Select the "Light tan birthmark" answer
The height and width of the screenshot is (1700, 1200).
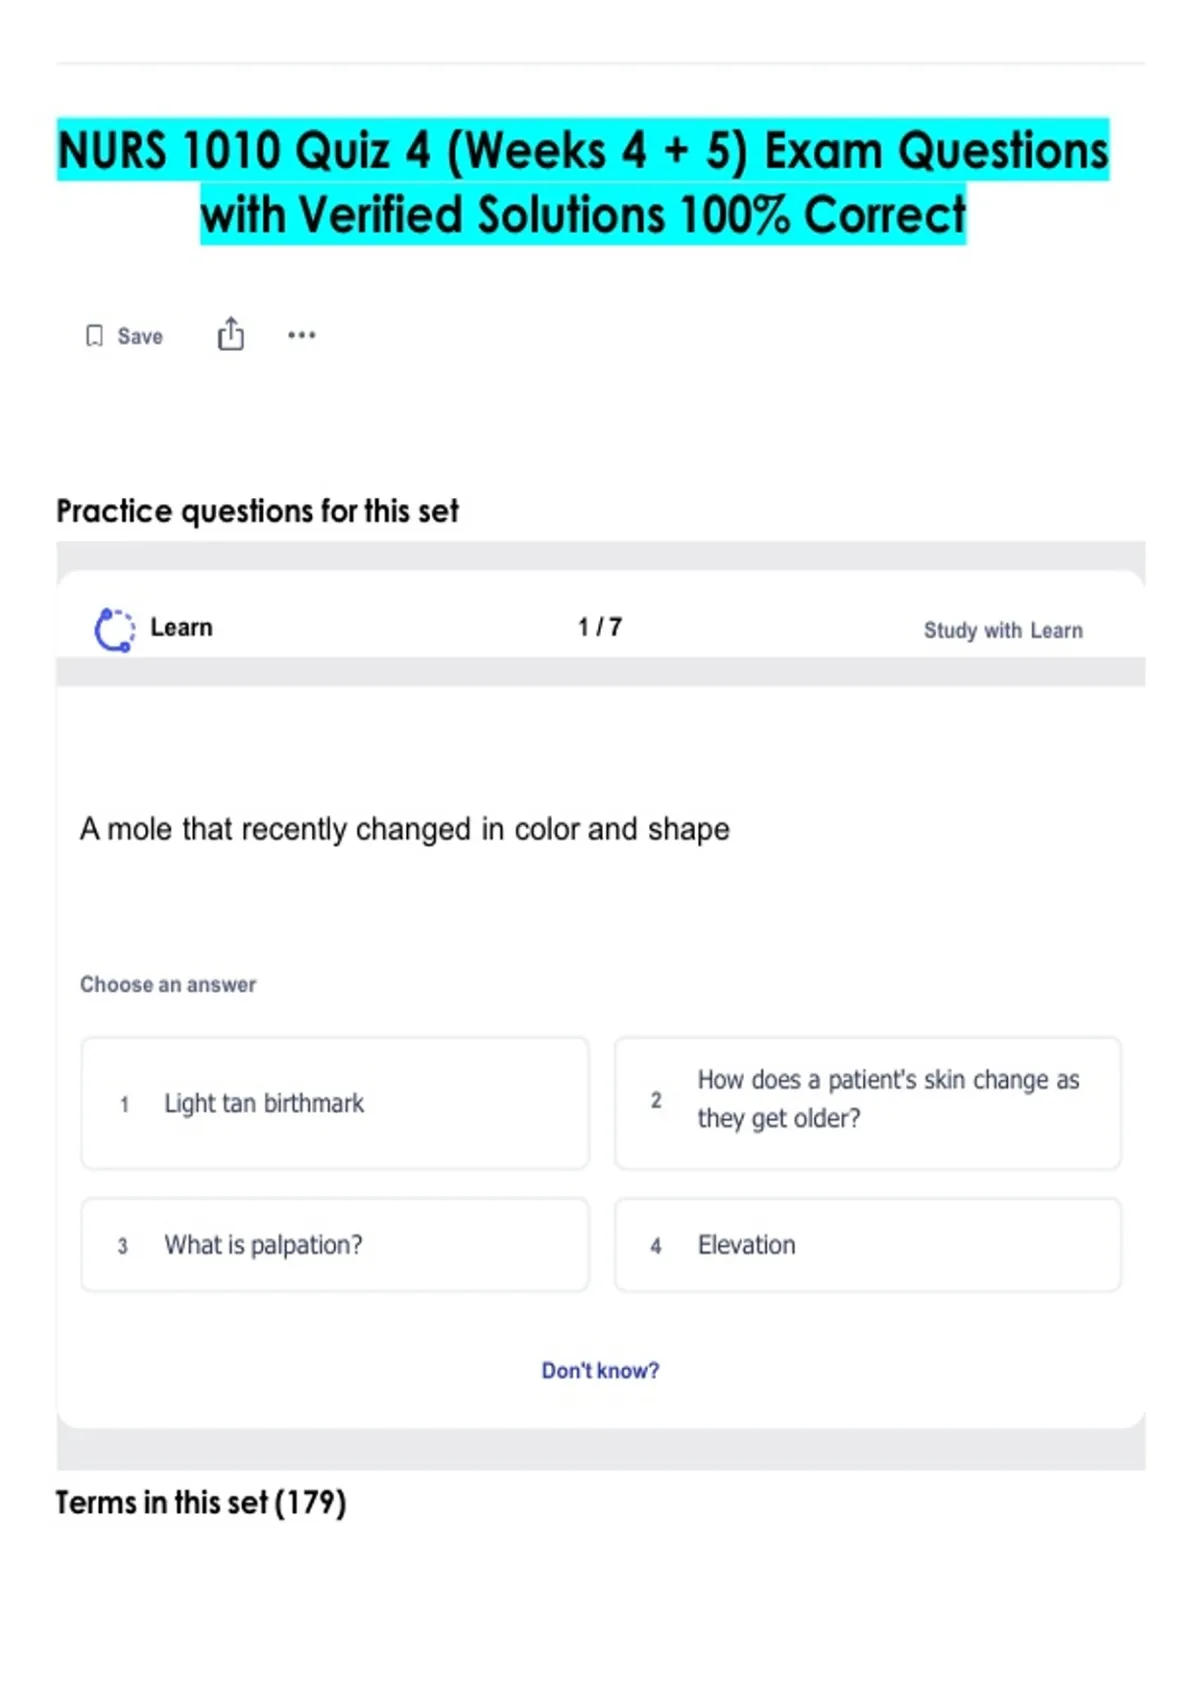point(264,1103)
